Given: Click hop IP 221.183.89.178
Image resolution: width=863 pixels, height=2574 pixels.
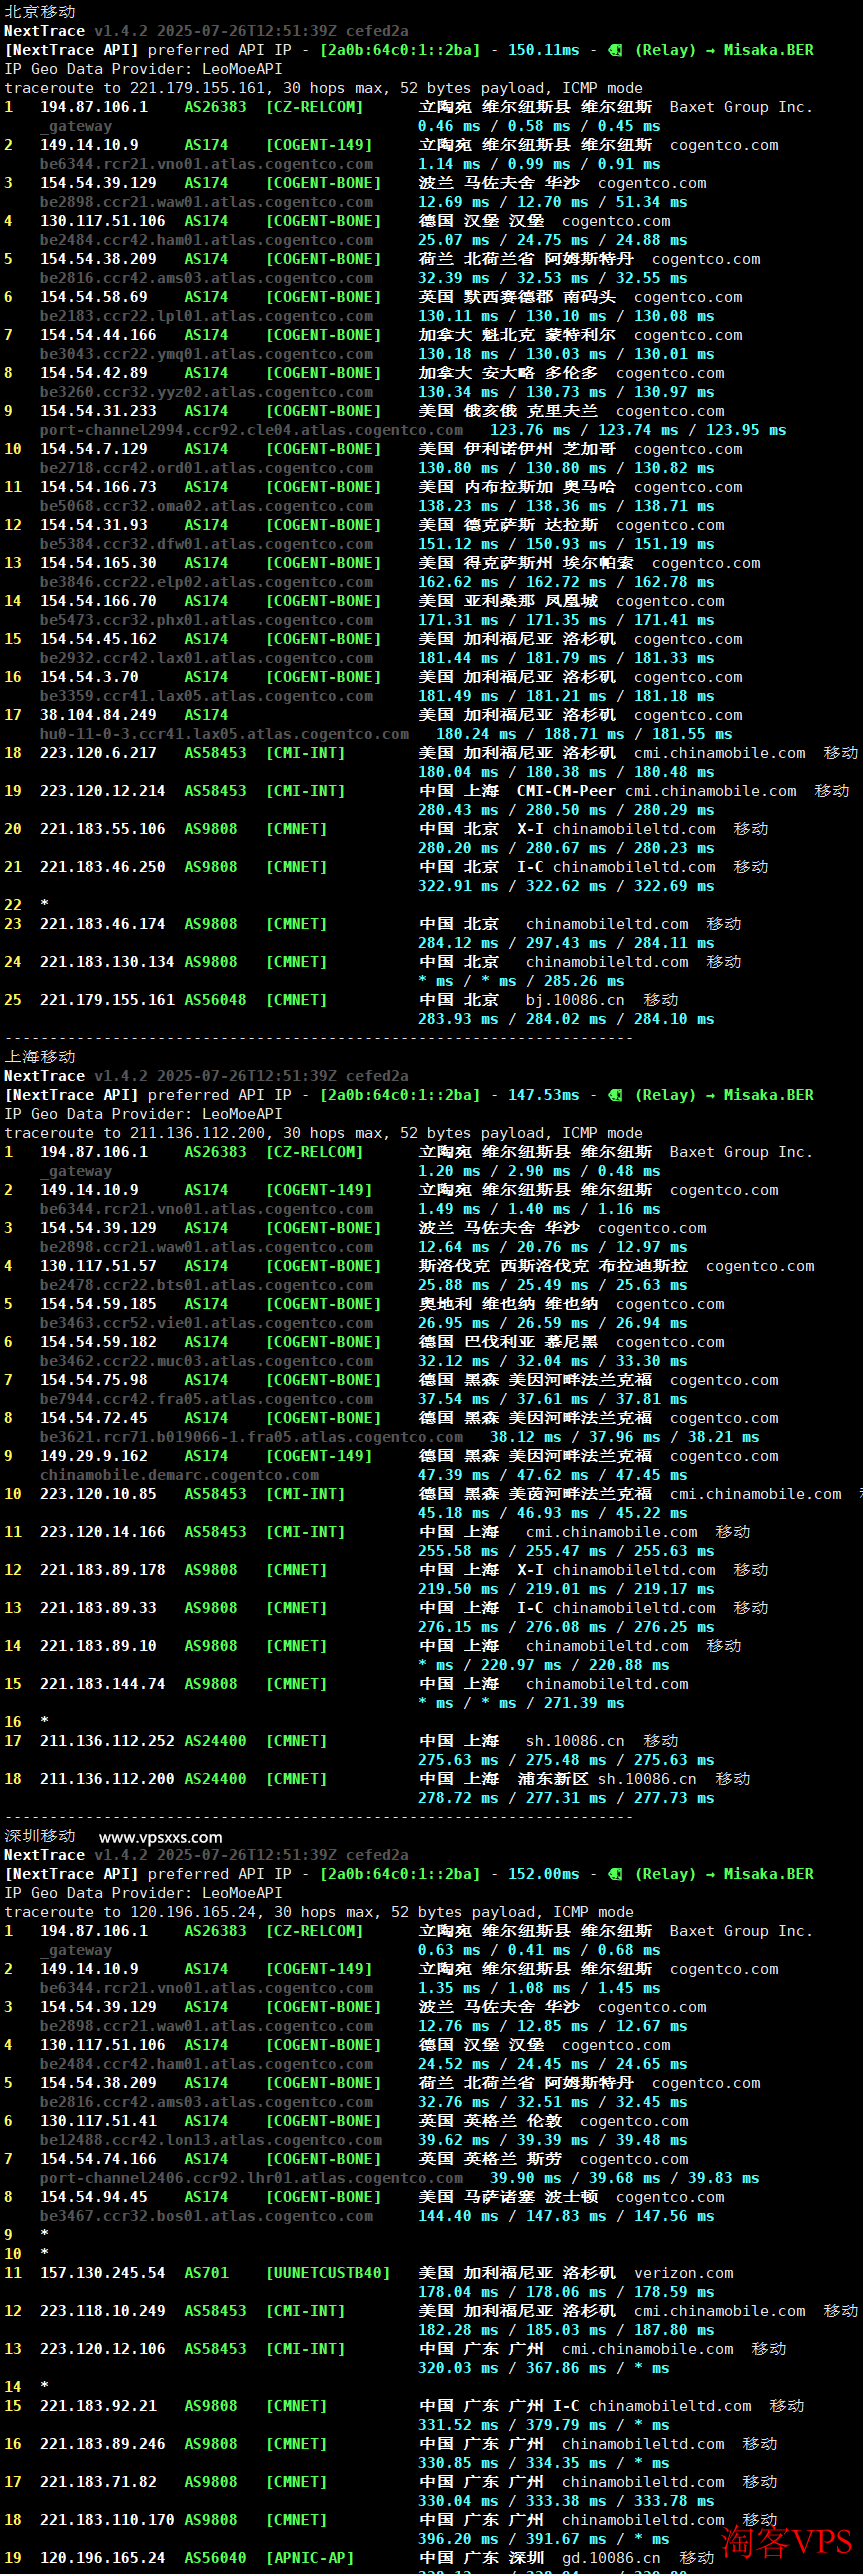Looking at the screenshot, I should [x=102, y=1570].
